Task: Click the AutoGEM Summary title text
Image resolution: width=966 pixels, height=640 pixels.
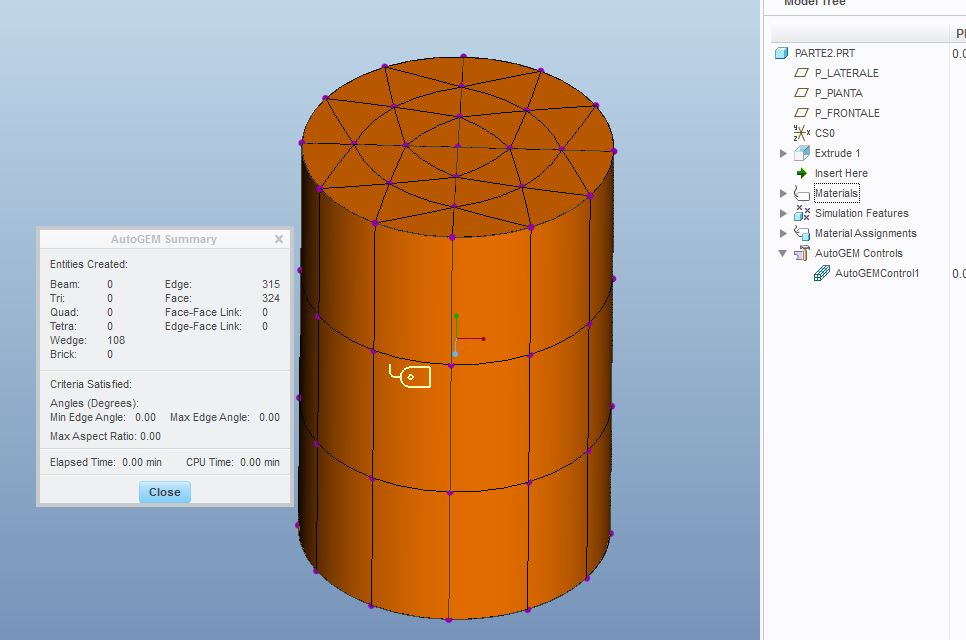Action: coord(164,239)
